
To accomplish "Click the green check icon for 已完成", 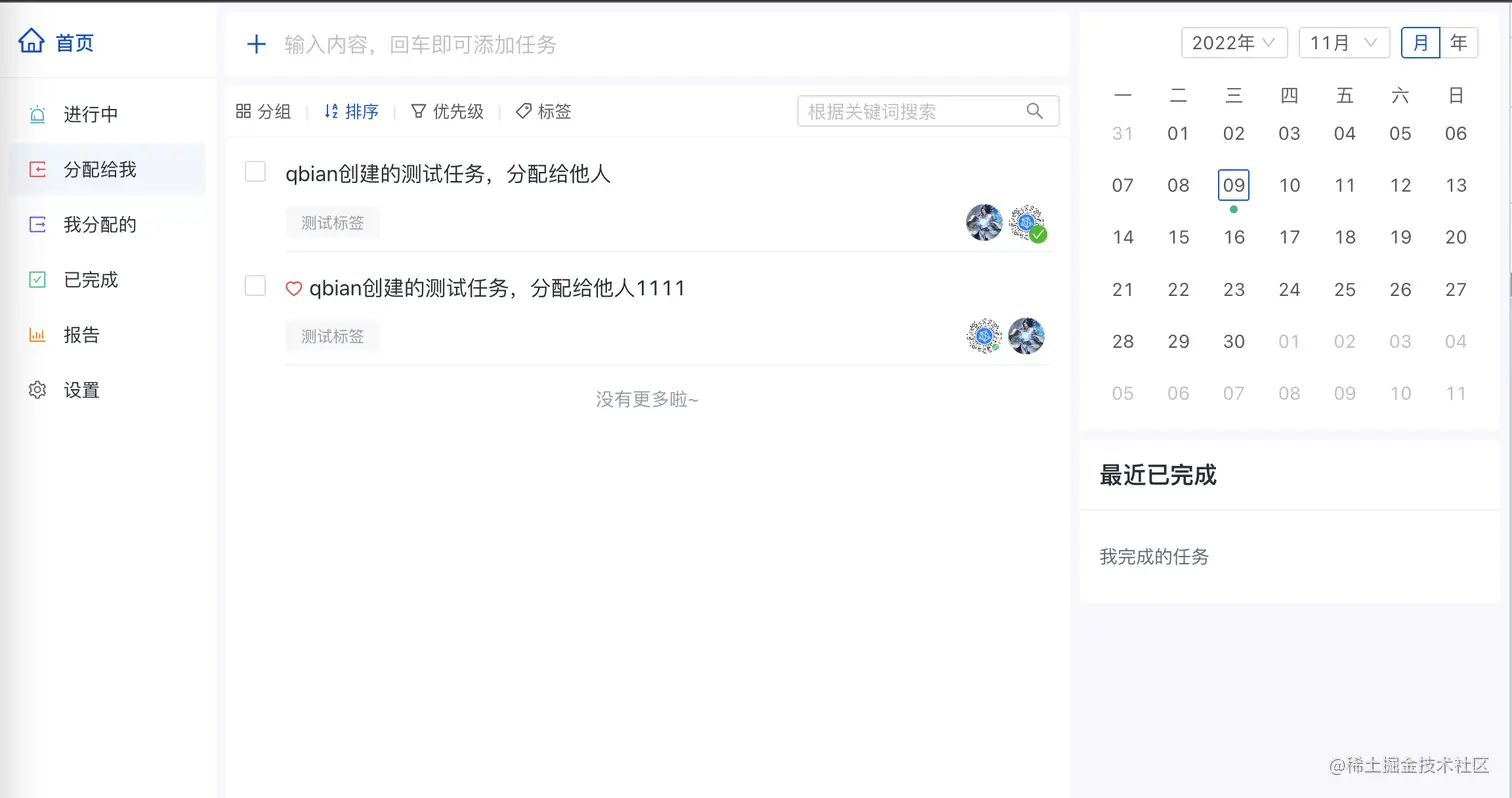I will coord(38,280).
